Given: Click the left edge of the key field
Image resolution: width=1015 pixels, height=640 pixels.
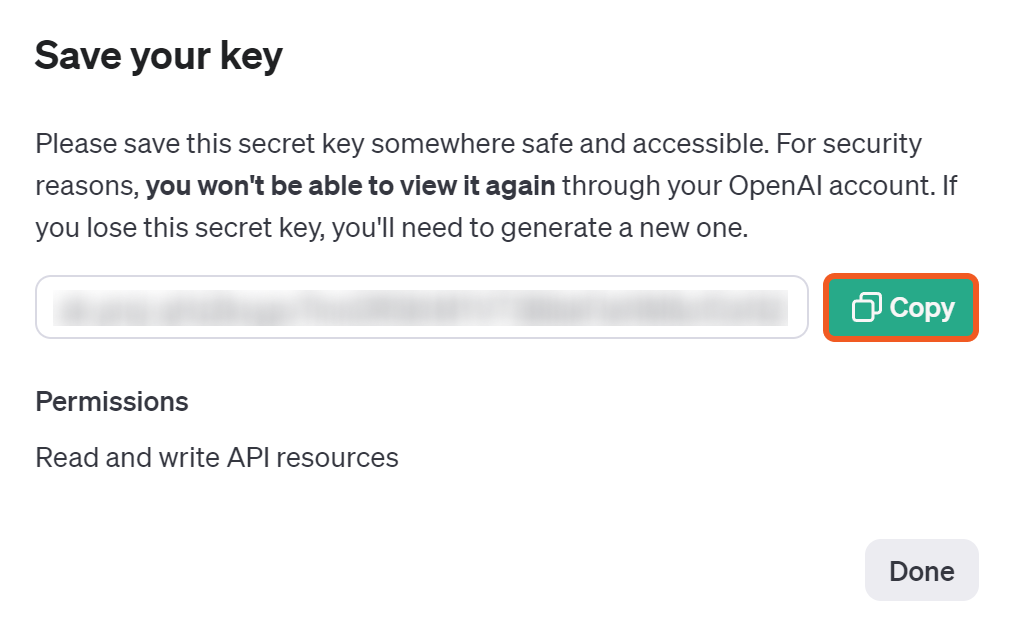Looking at the screenshot, I should click(46, 308).
